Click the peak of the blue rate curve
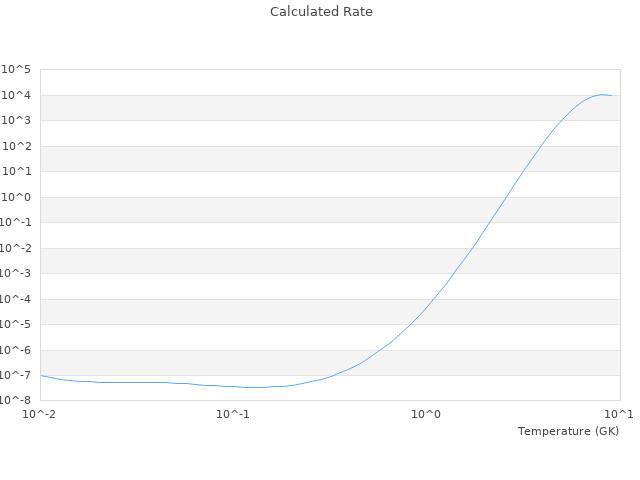Viewport: 640px width, 480px height. pos(602,94)
